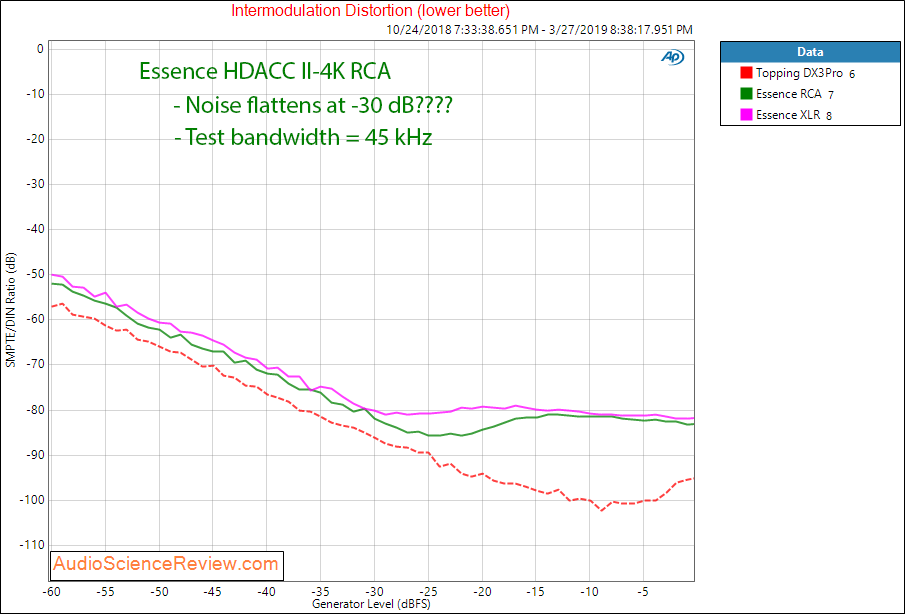Click the number 8 beside Essence XLR

(829, 116)
